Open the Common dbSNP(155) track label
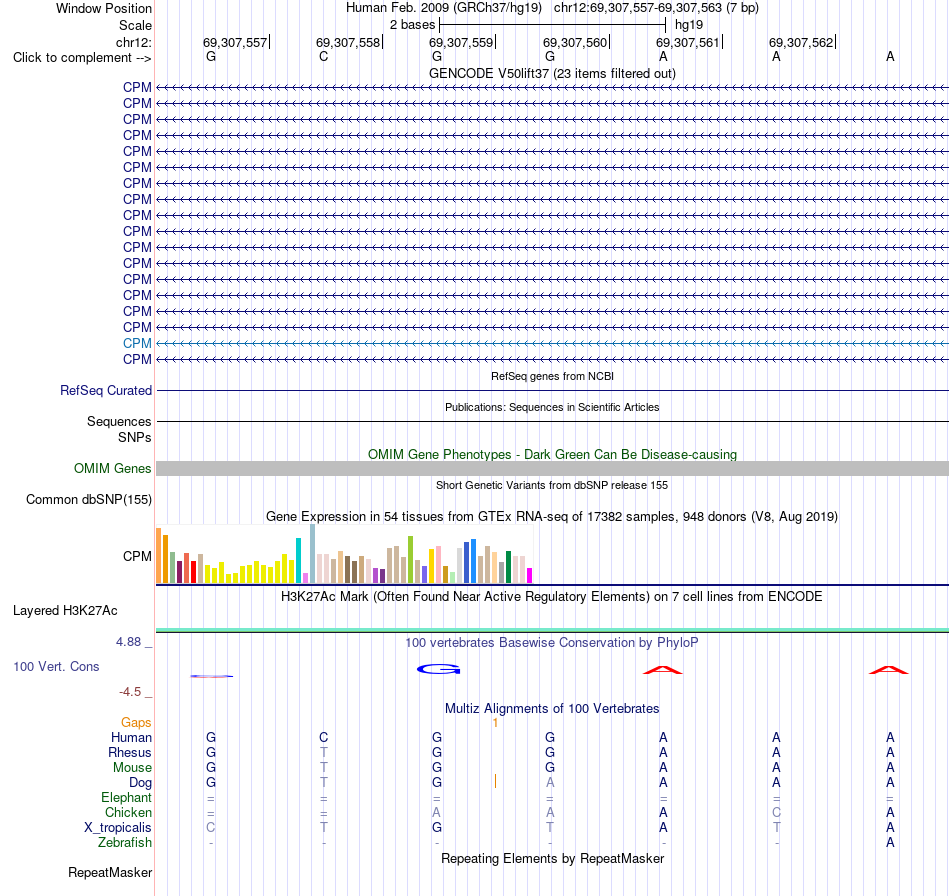The height and width of the screenshot is (896, 950). (88, 499)
